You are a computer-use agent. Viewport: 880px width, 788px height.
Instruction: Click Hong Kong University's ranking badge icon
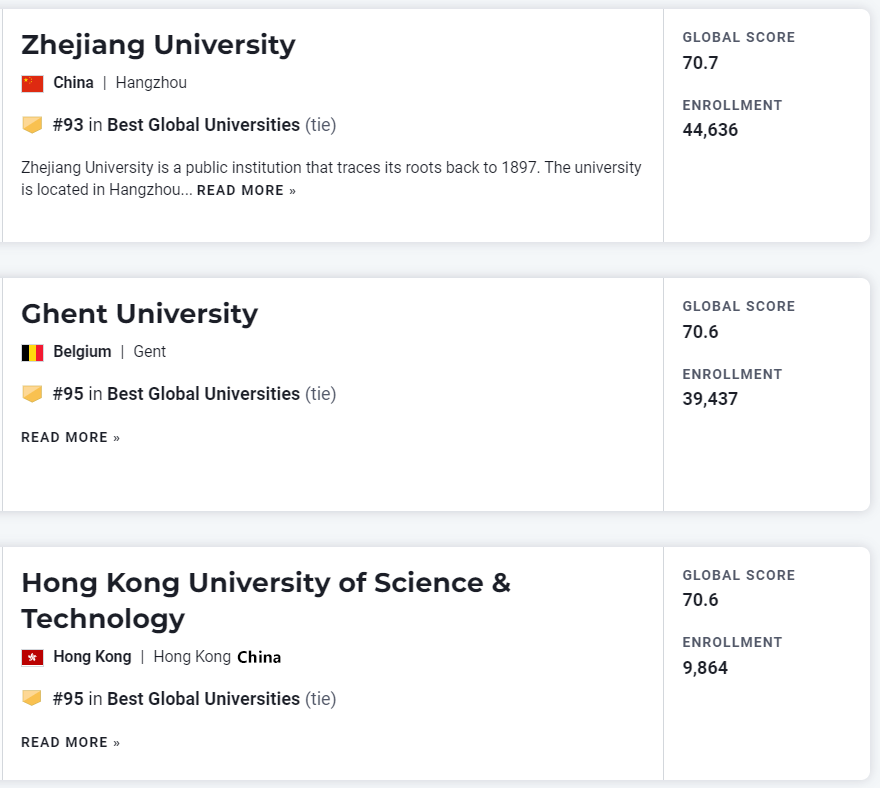pyautogui.click(x=32, y=698)
